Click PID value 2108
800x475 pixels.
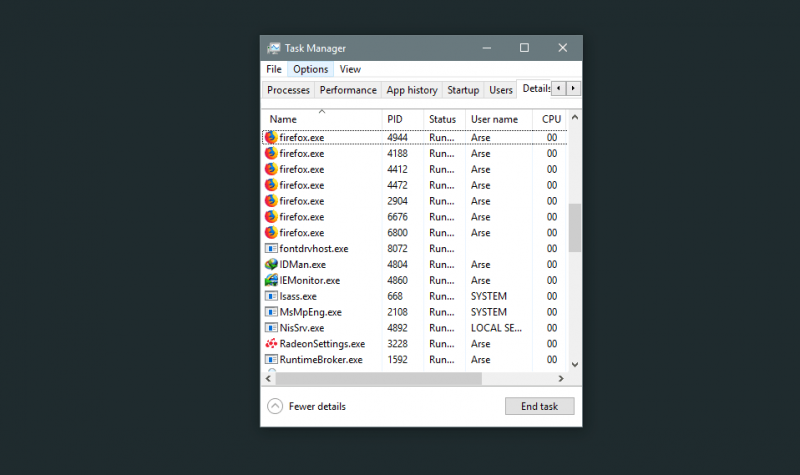click(x=397, y=312)
